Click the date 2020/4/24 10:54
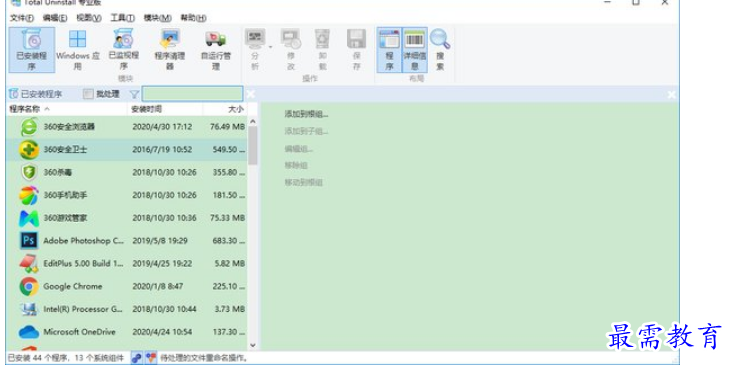Screen dimensions: 730x368 (x=162, y=332)
